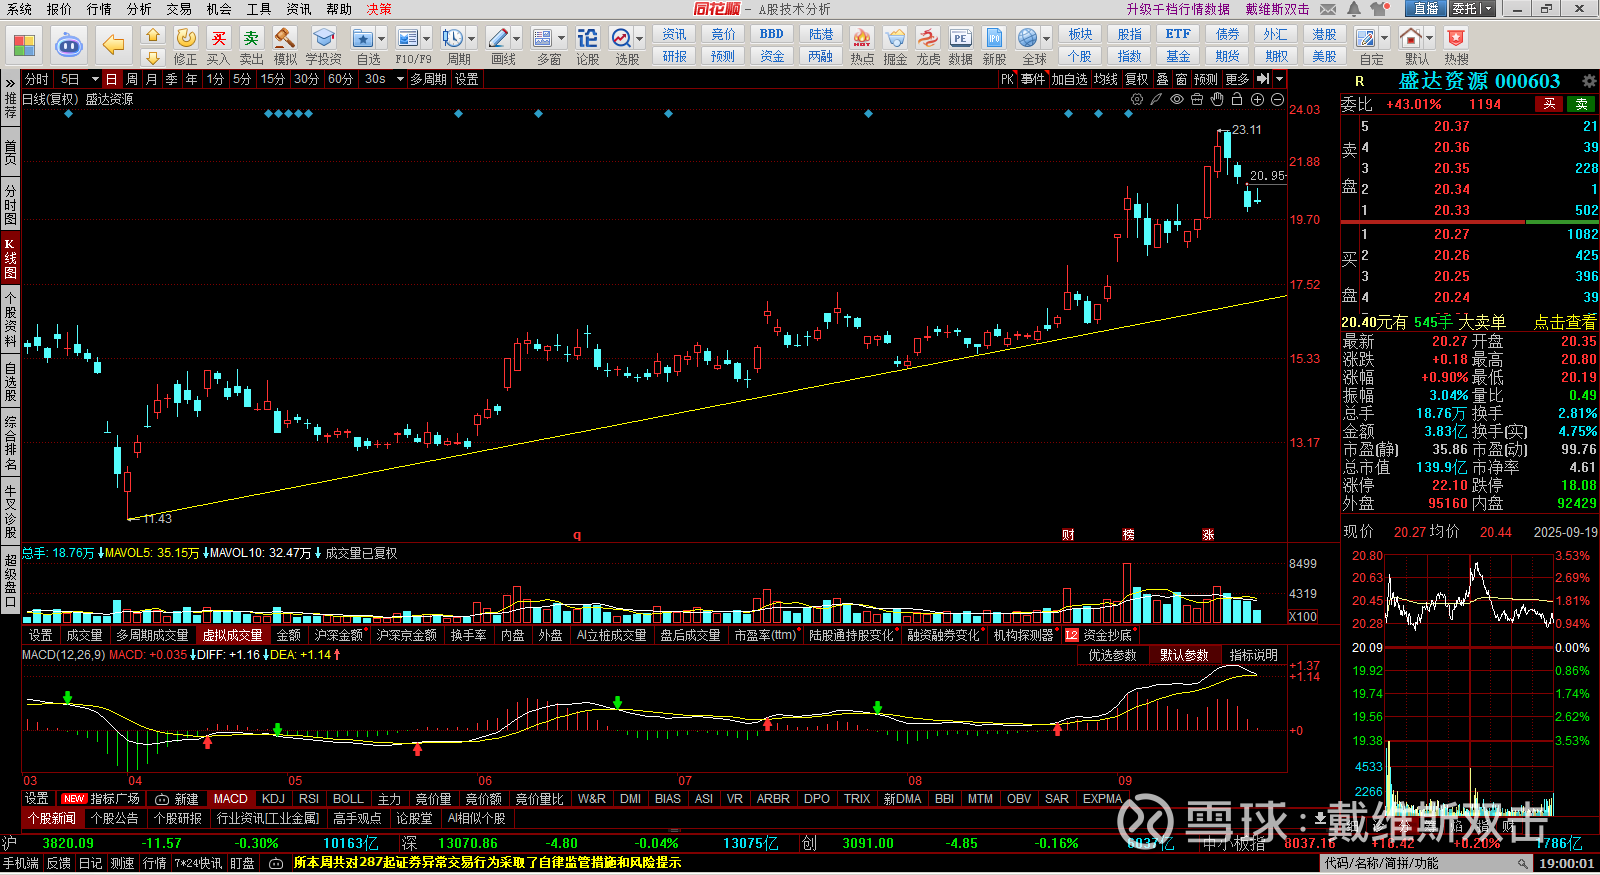Switch to 日 daily period
Viewport: 1600px width, 875px height.
111,79
